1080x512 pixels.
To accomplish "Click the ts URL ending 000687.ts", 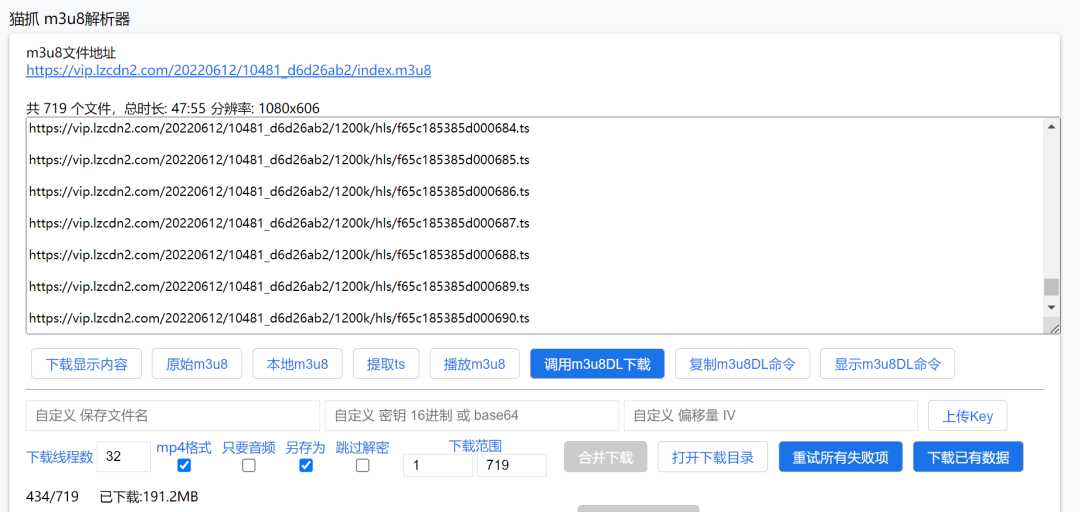I will pyautogui.click(x=279, y=223).
